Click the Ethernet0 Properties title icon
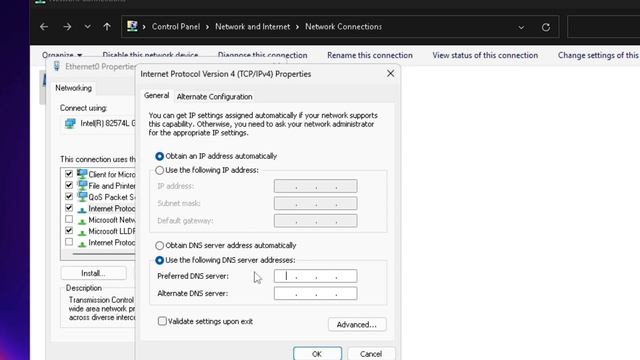The height and width of the screenshot is (360, 640). point(57,66)
